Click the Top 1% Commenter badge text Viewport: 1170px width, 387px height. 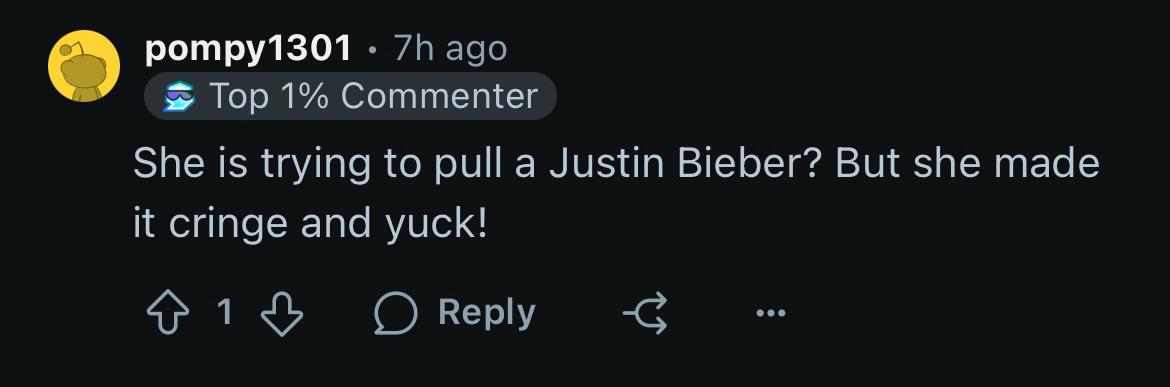tap(373, 96)
